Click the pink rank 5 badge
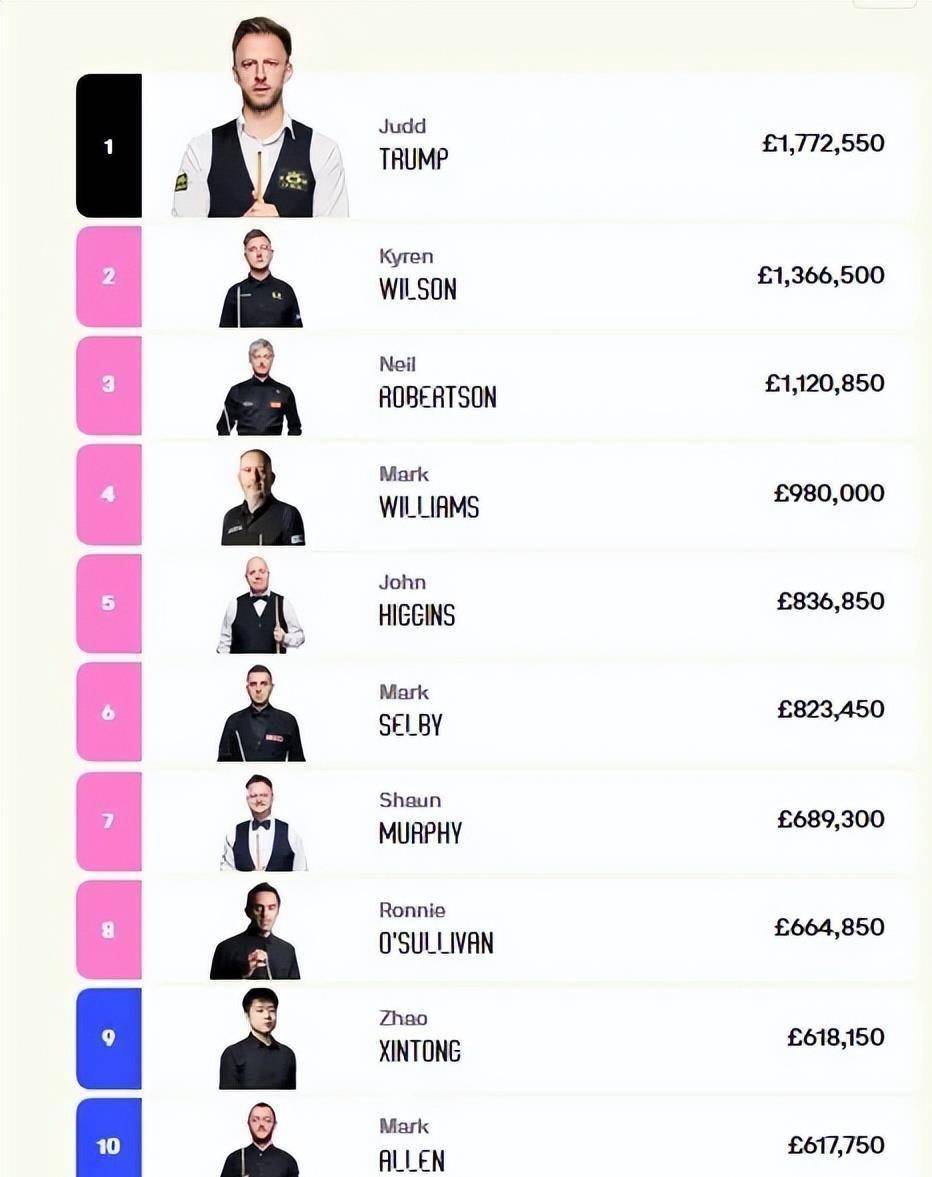Viewport: 932px width, 1177px height. pos(109,603)
